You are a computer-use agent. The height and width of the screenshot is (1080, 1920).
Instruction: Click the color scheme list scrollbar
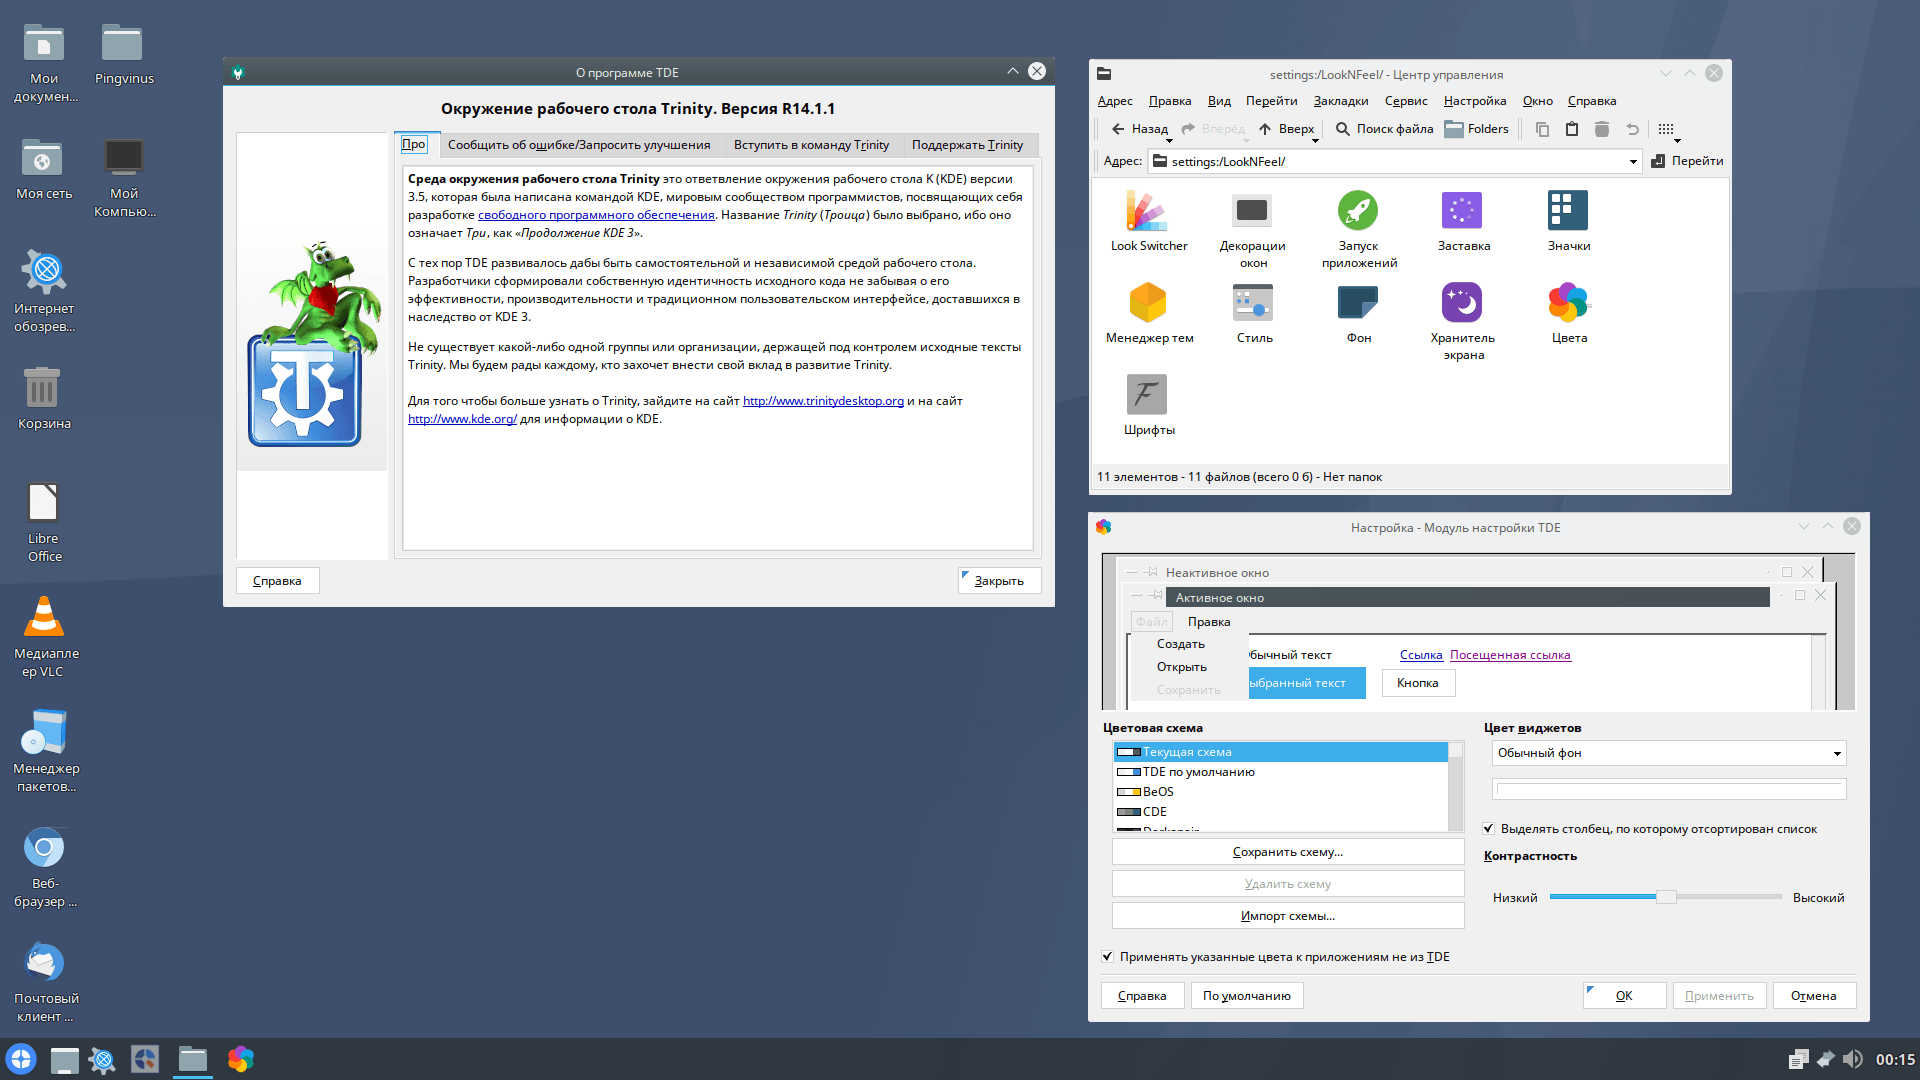click(1456, 786)
